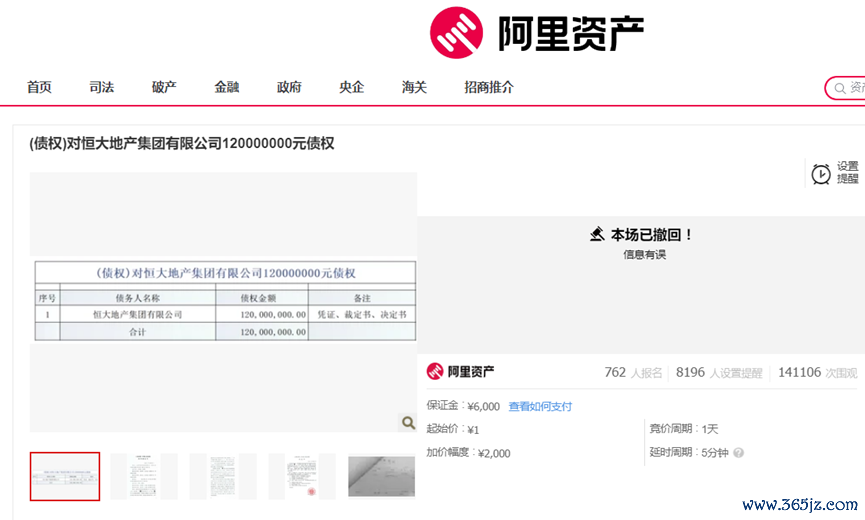Click the small 阿里资产 seller logo
Screen dimensions: 865x520
tap(435, 372)
